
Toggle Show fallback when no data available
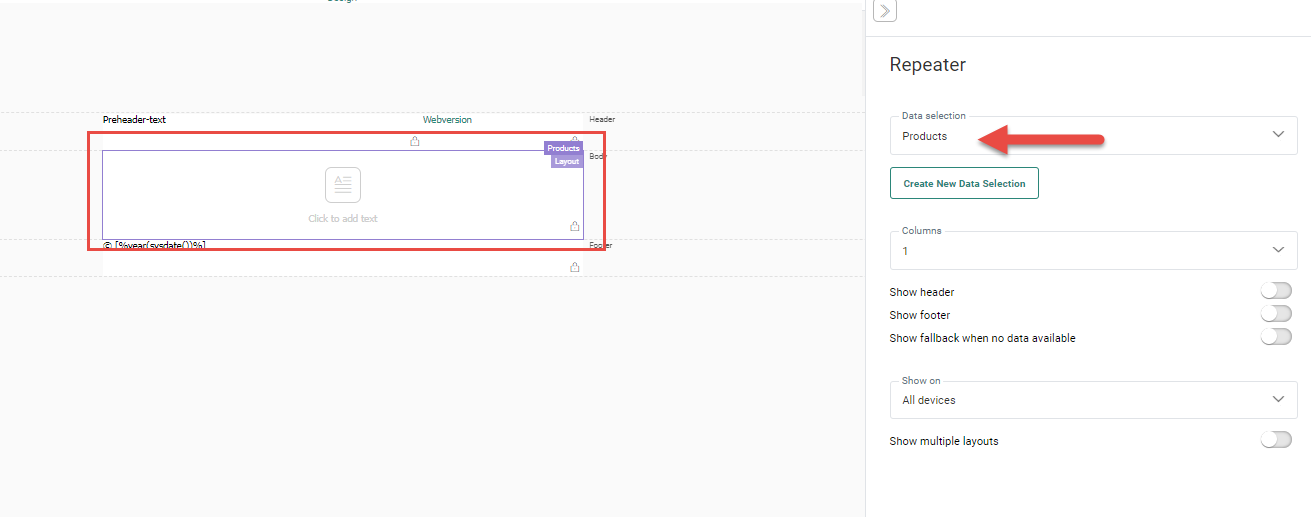click(1275, 337)
